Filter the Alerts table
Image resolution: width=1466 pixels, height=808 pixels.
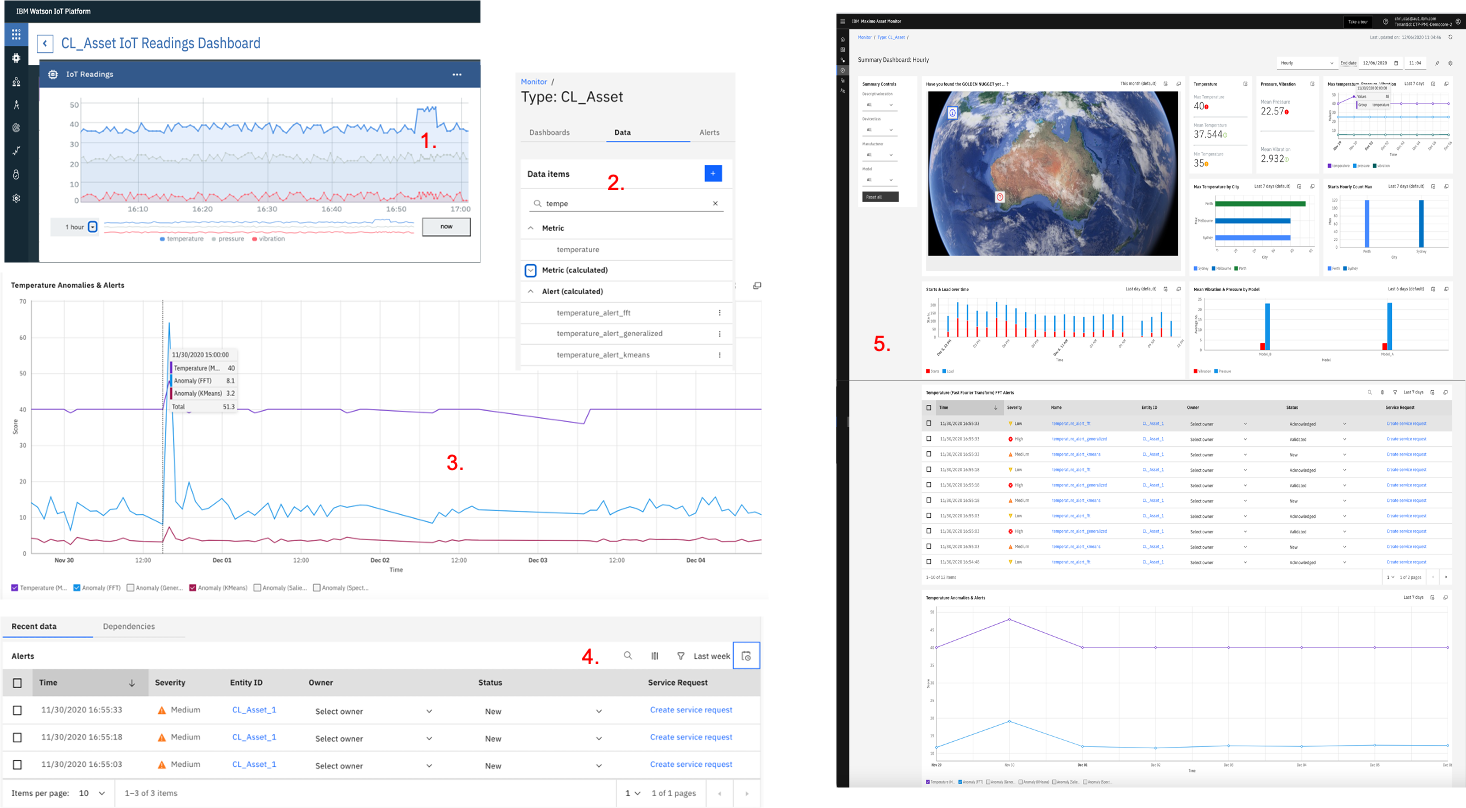click(x=681, y=656)
